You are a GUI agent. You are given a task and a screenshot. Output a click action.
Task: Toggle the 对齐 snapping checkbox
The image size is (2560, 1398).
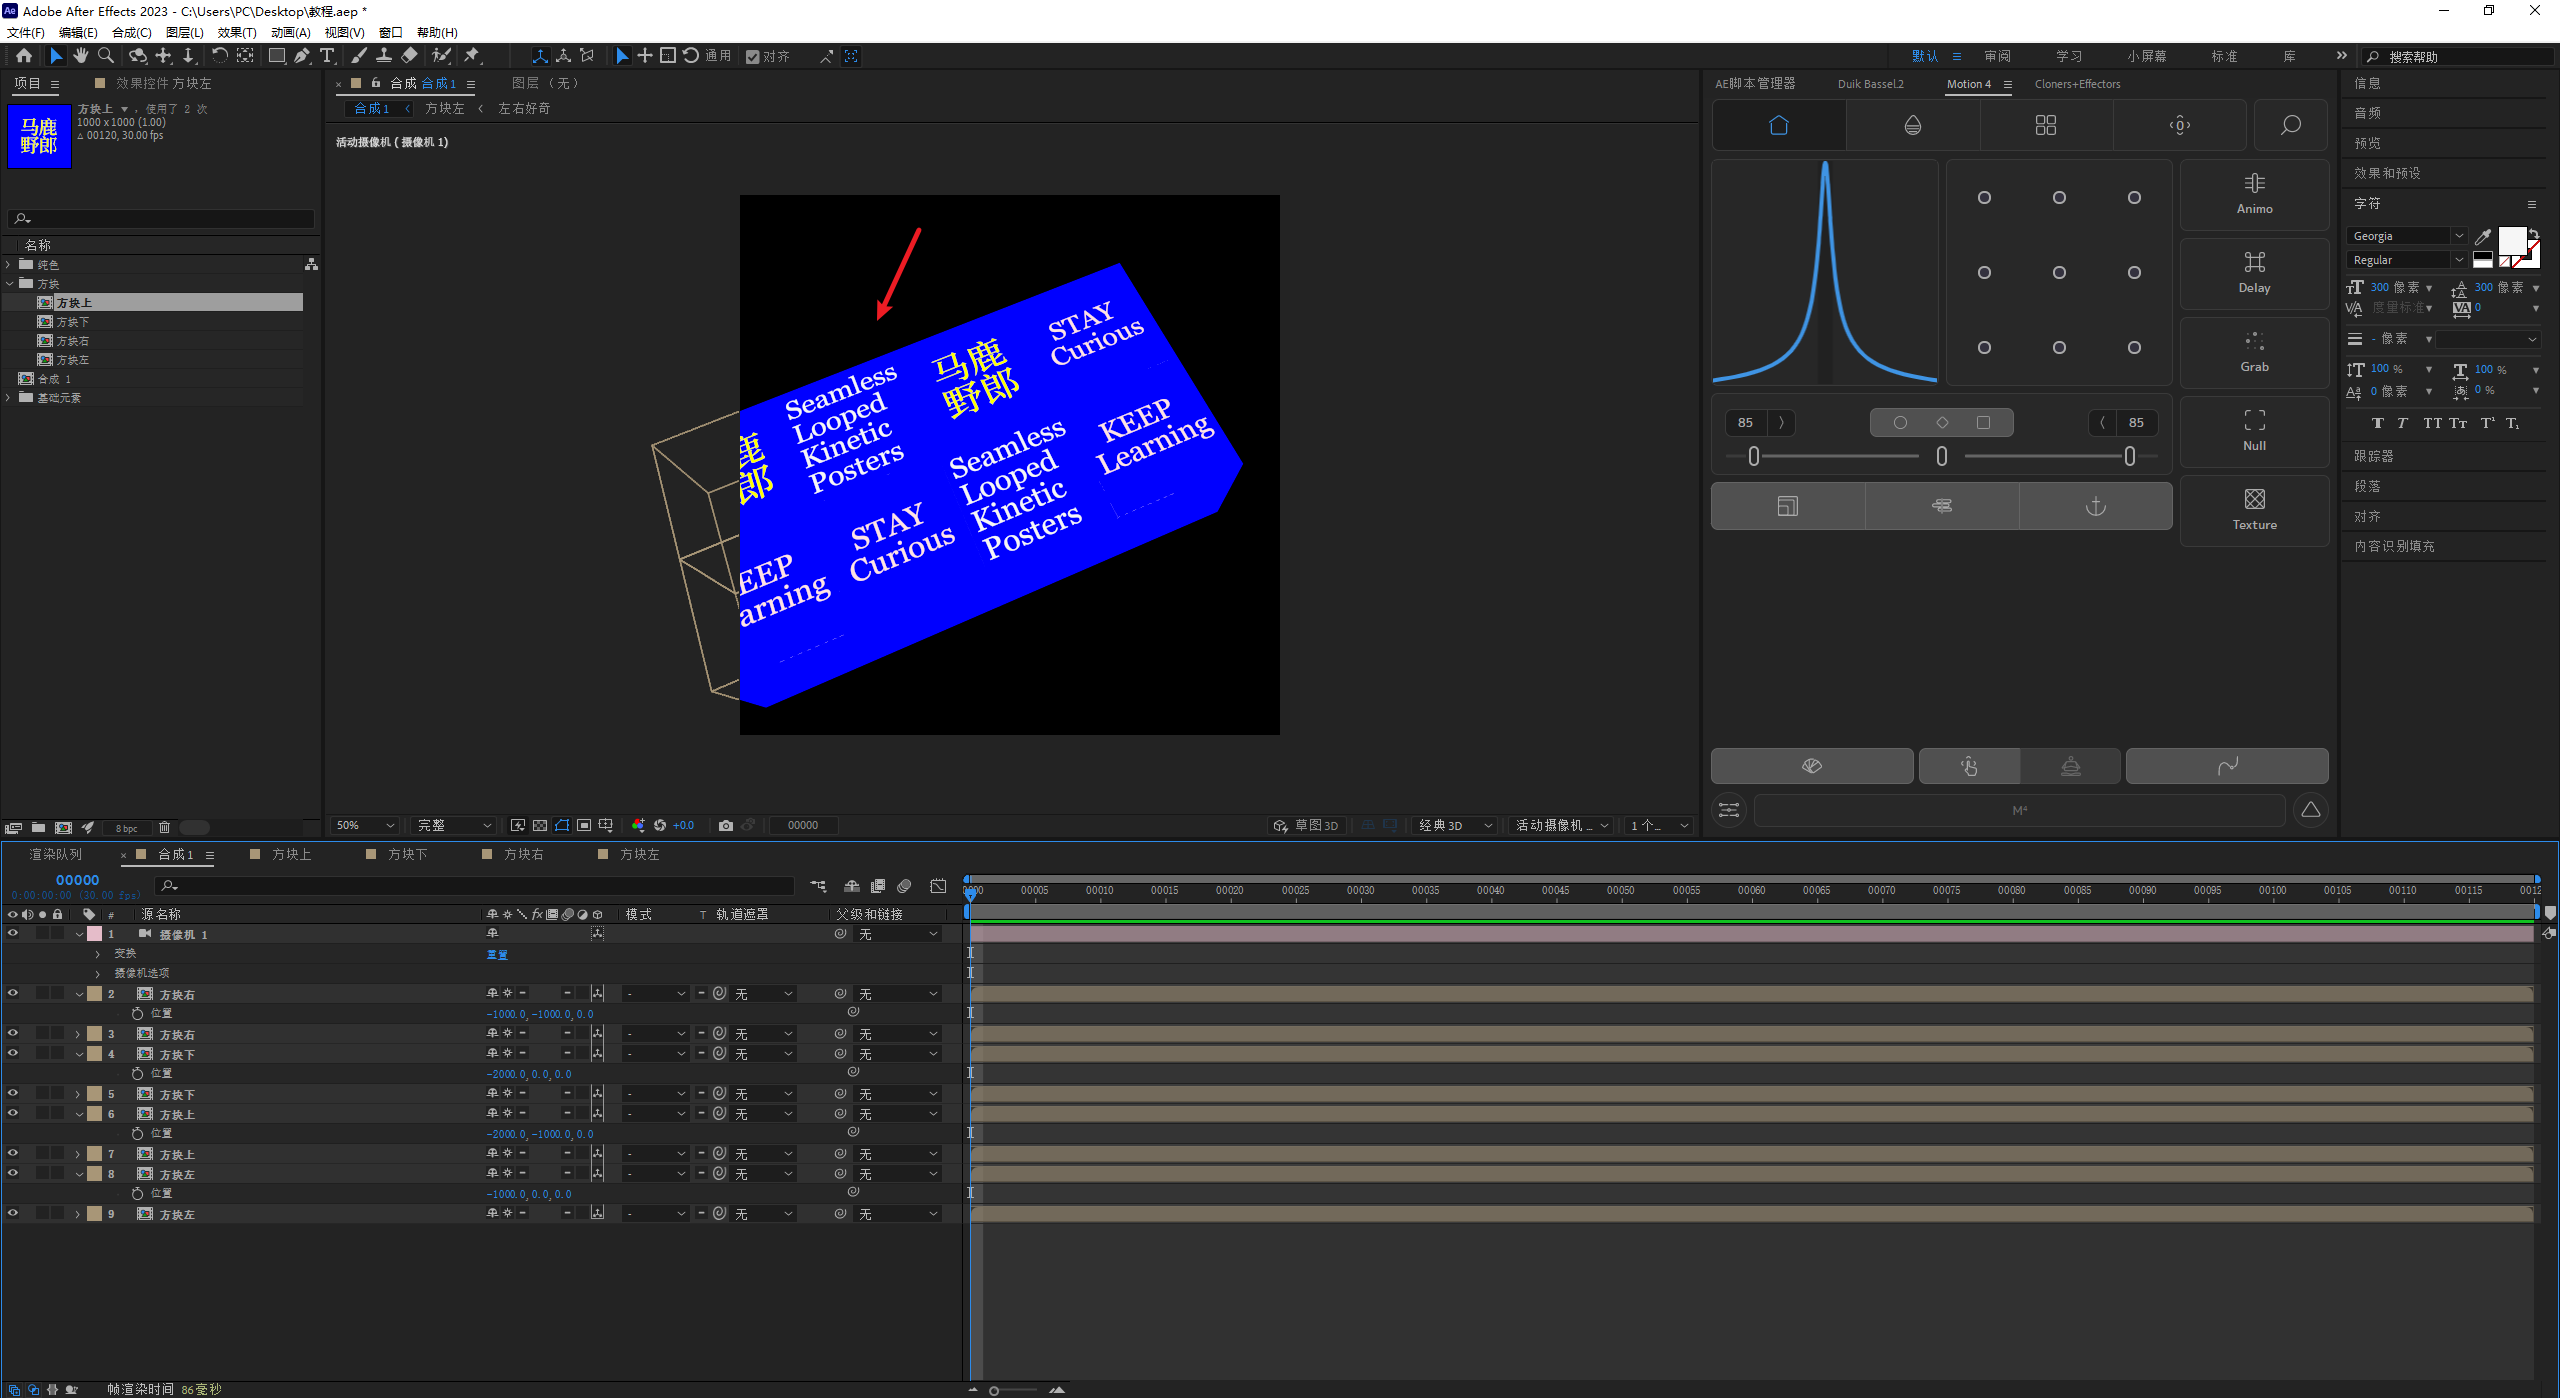coord(753,57)
